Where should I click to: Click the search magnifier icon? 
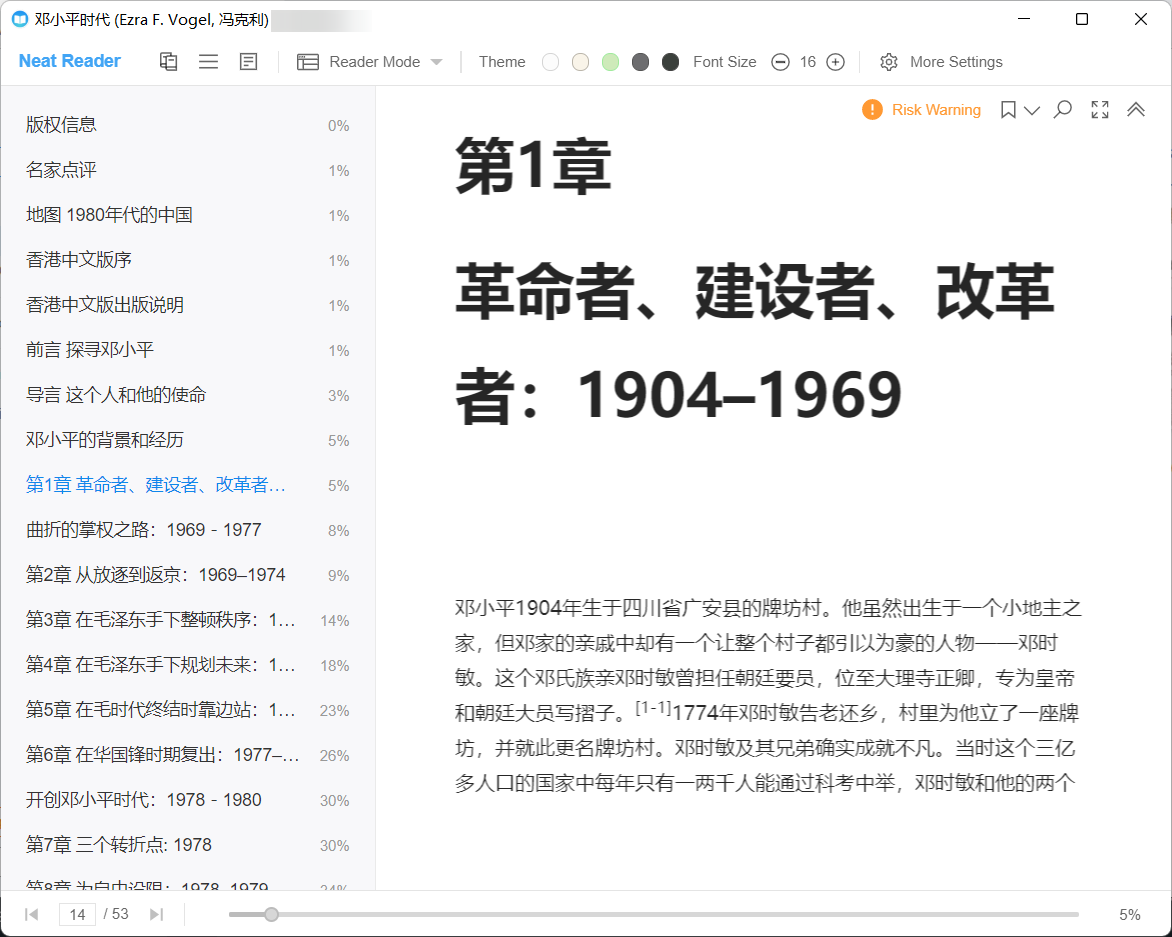point(1063,110)
